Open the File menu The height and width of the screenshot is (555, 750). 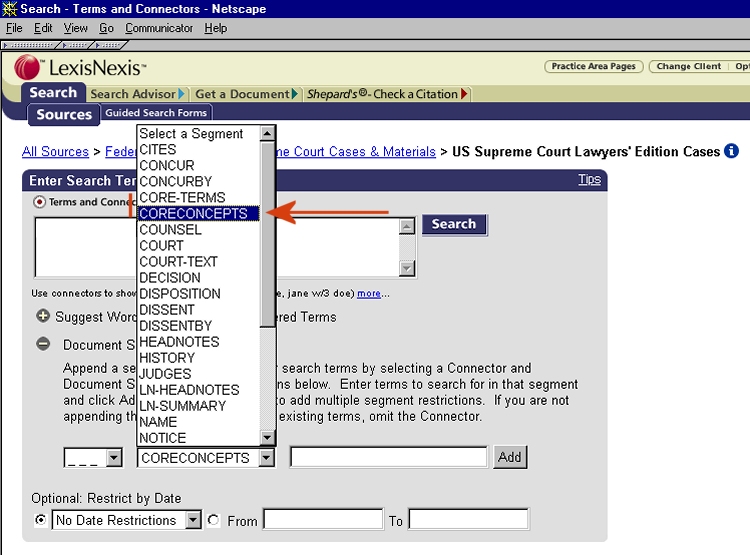pyautogui.click(x=14, y=28)
